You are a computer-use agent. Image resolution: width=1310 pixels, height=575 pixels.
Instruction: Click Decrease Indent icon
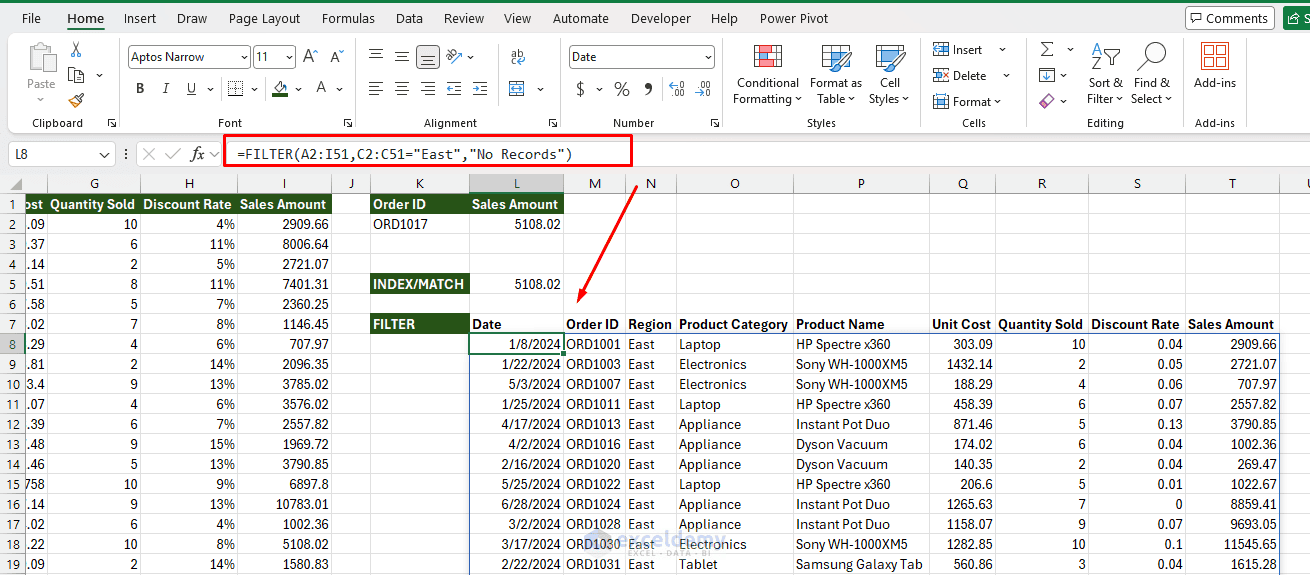tap(455, 89)
